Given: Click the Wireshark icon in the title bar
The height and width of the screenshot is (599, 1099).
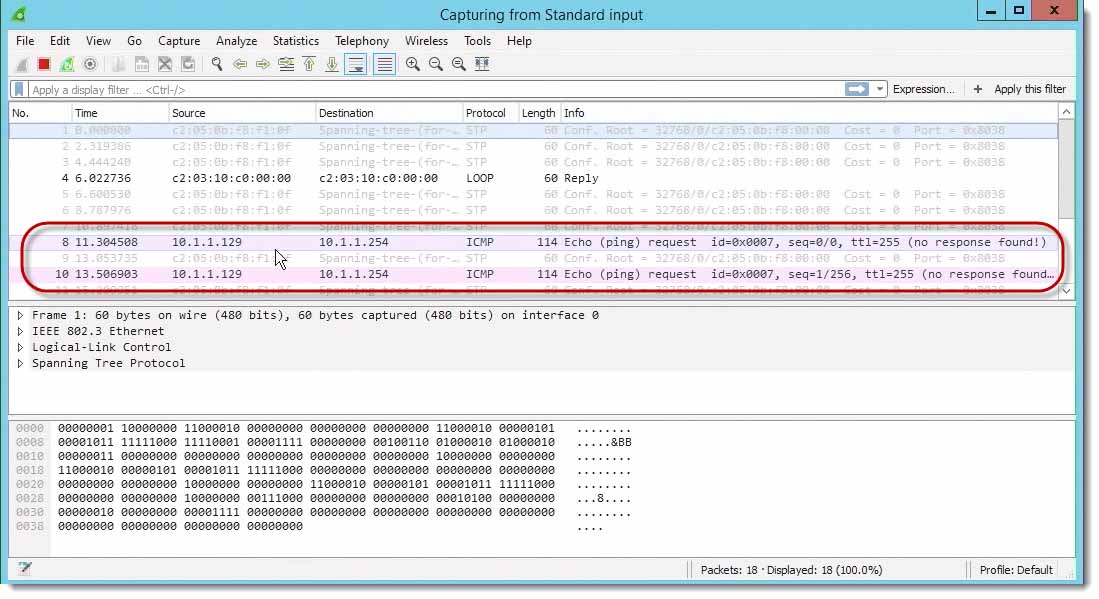Looking at the screenshot, I should point(19,14).
